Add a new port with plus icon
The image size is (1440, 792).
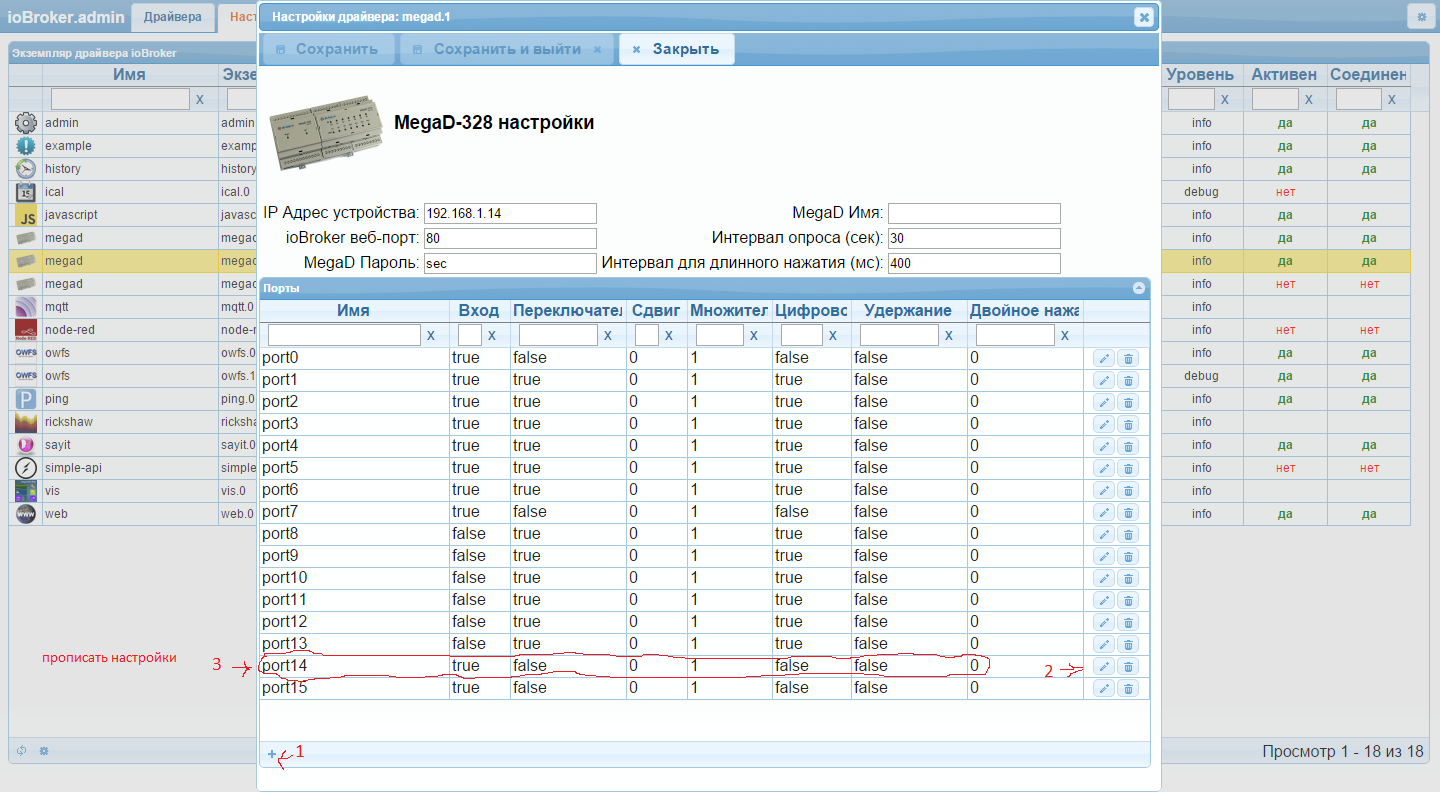click(272, 754)
